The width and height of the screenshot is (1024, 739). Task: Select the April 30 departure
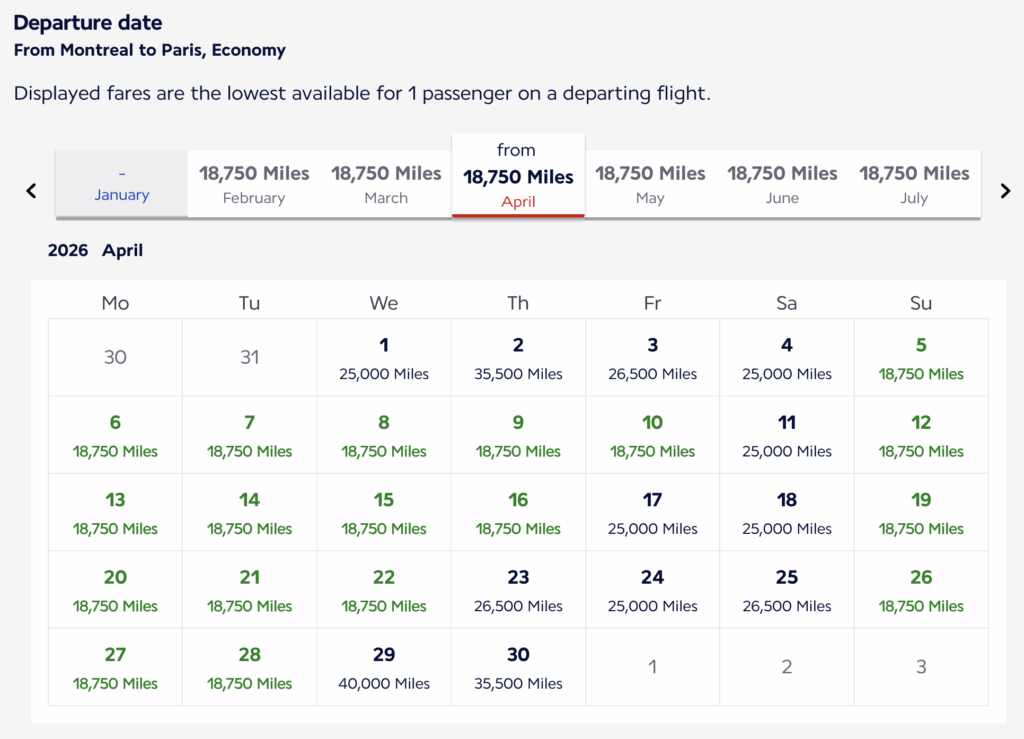[517, 667]
